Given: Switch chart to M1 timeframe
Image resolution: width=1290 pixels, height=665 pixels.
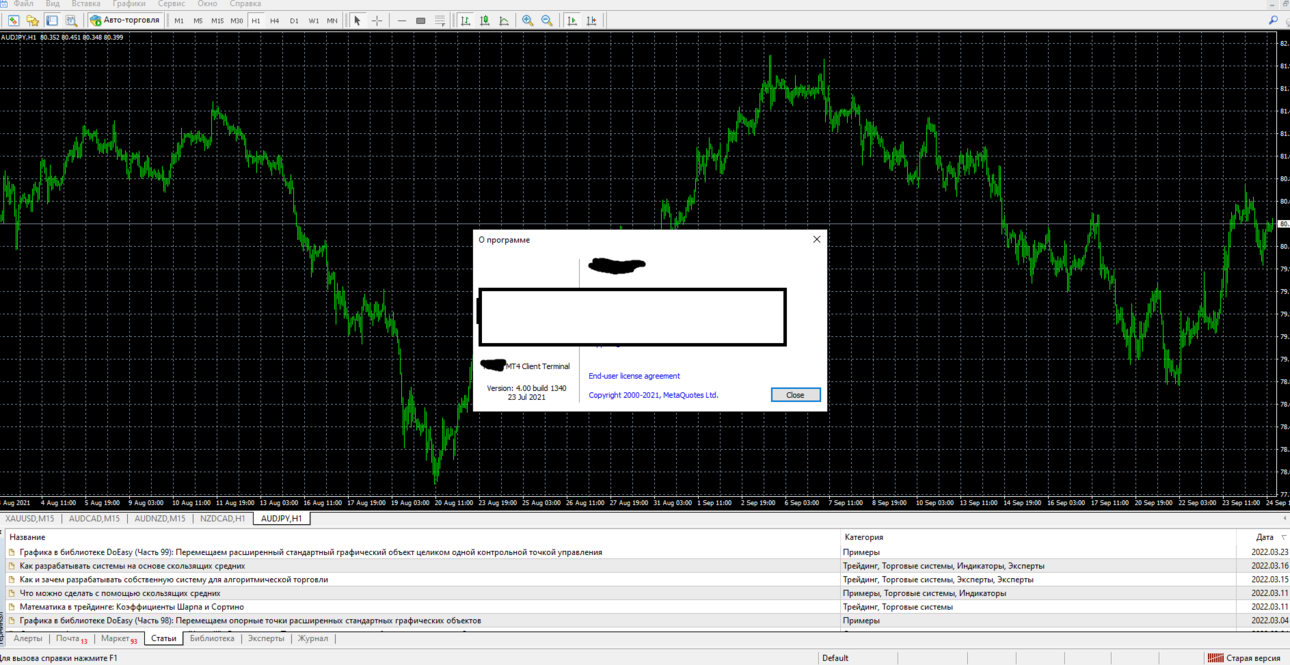Looking at the screenshot, I should coord(179,20).
